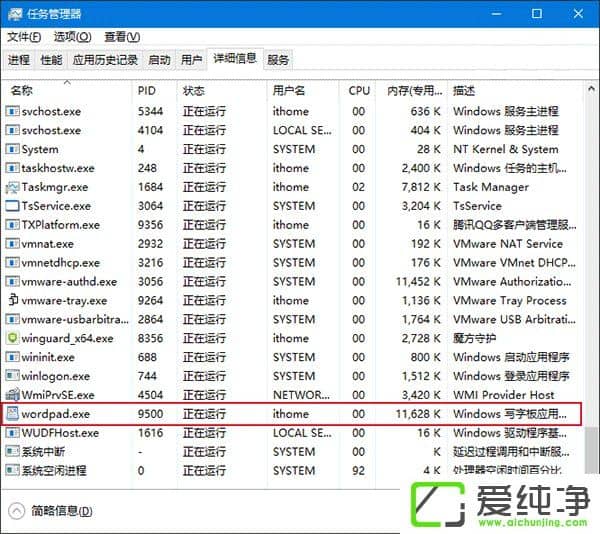Viewport: 600px width, 534px height.
Task: Sort by the 名称 column header
Action: (x=67, y=91)
